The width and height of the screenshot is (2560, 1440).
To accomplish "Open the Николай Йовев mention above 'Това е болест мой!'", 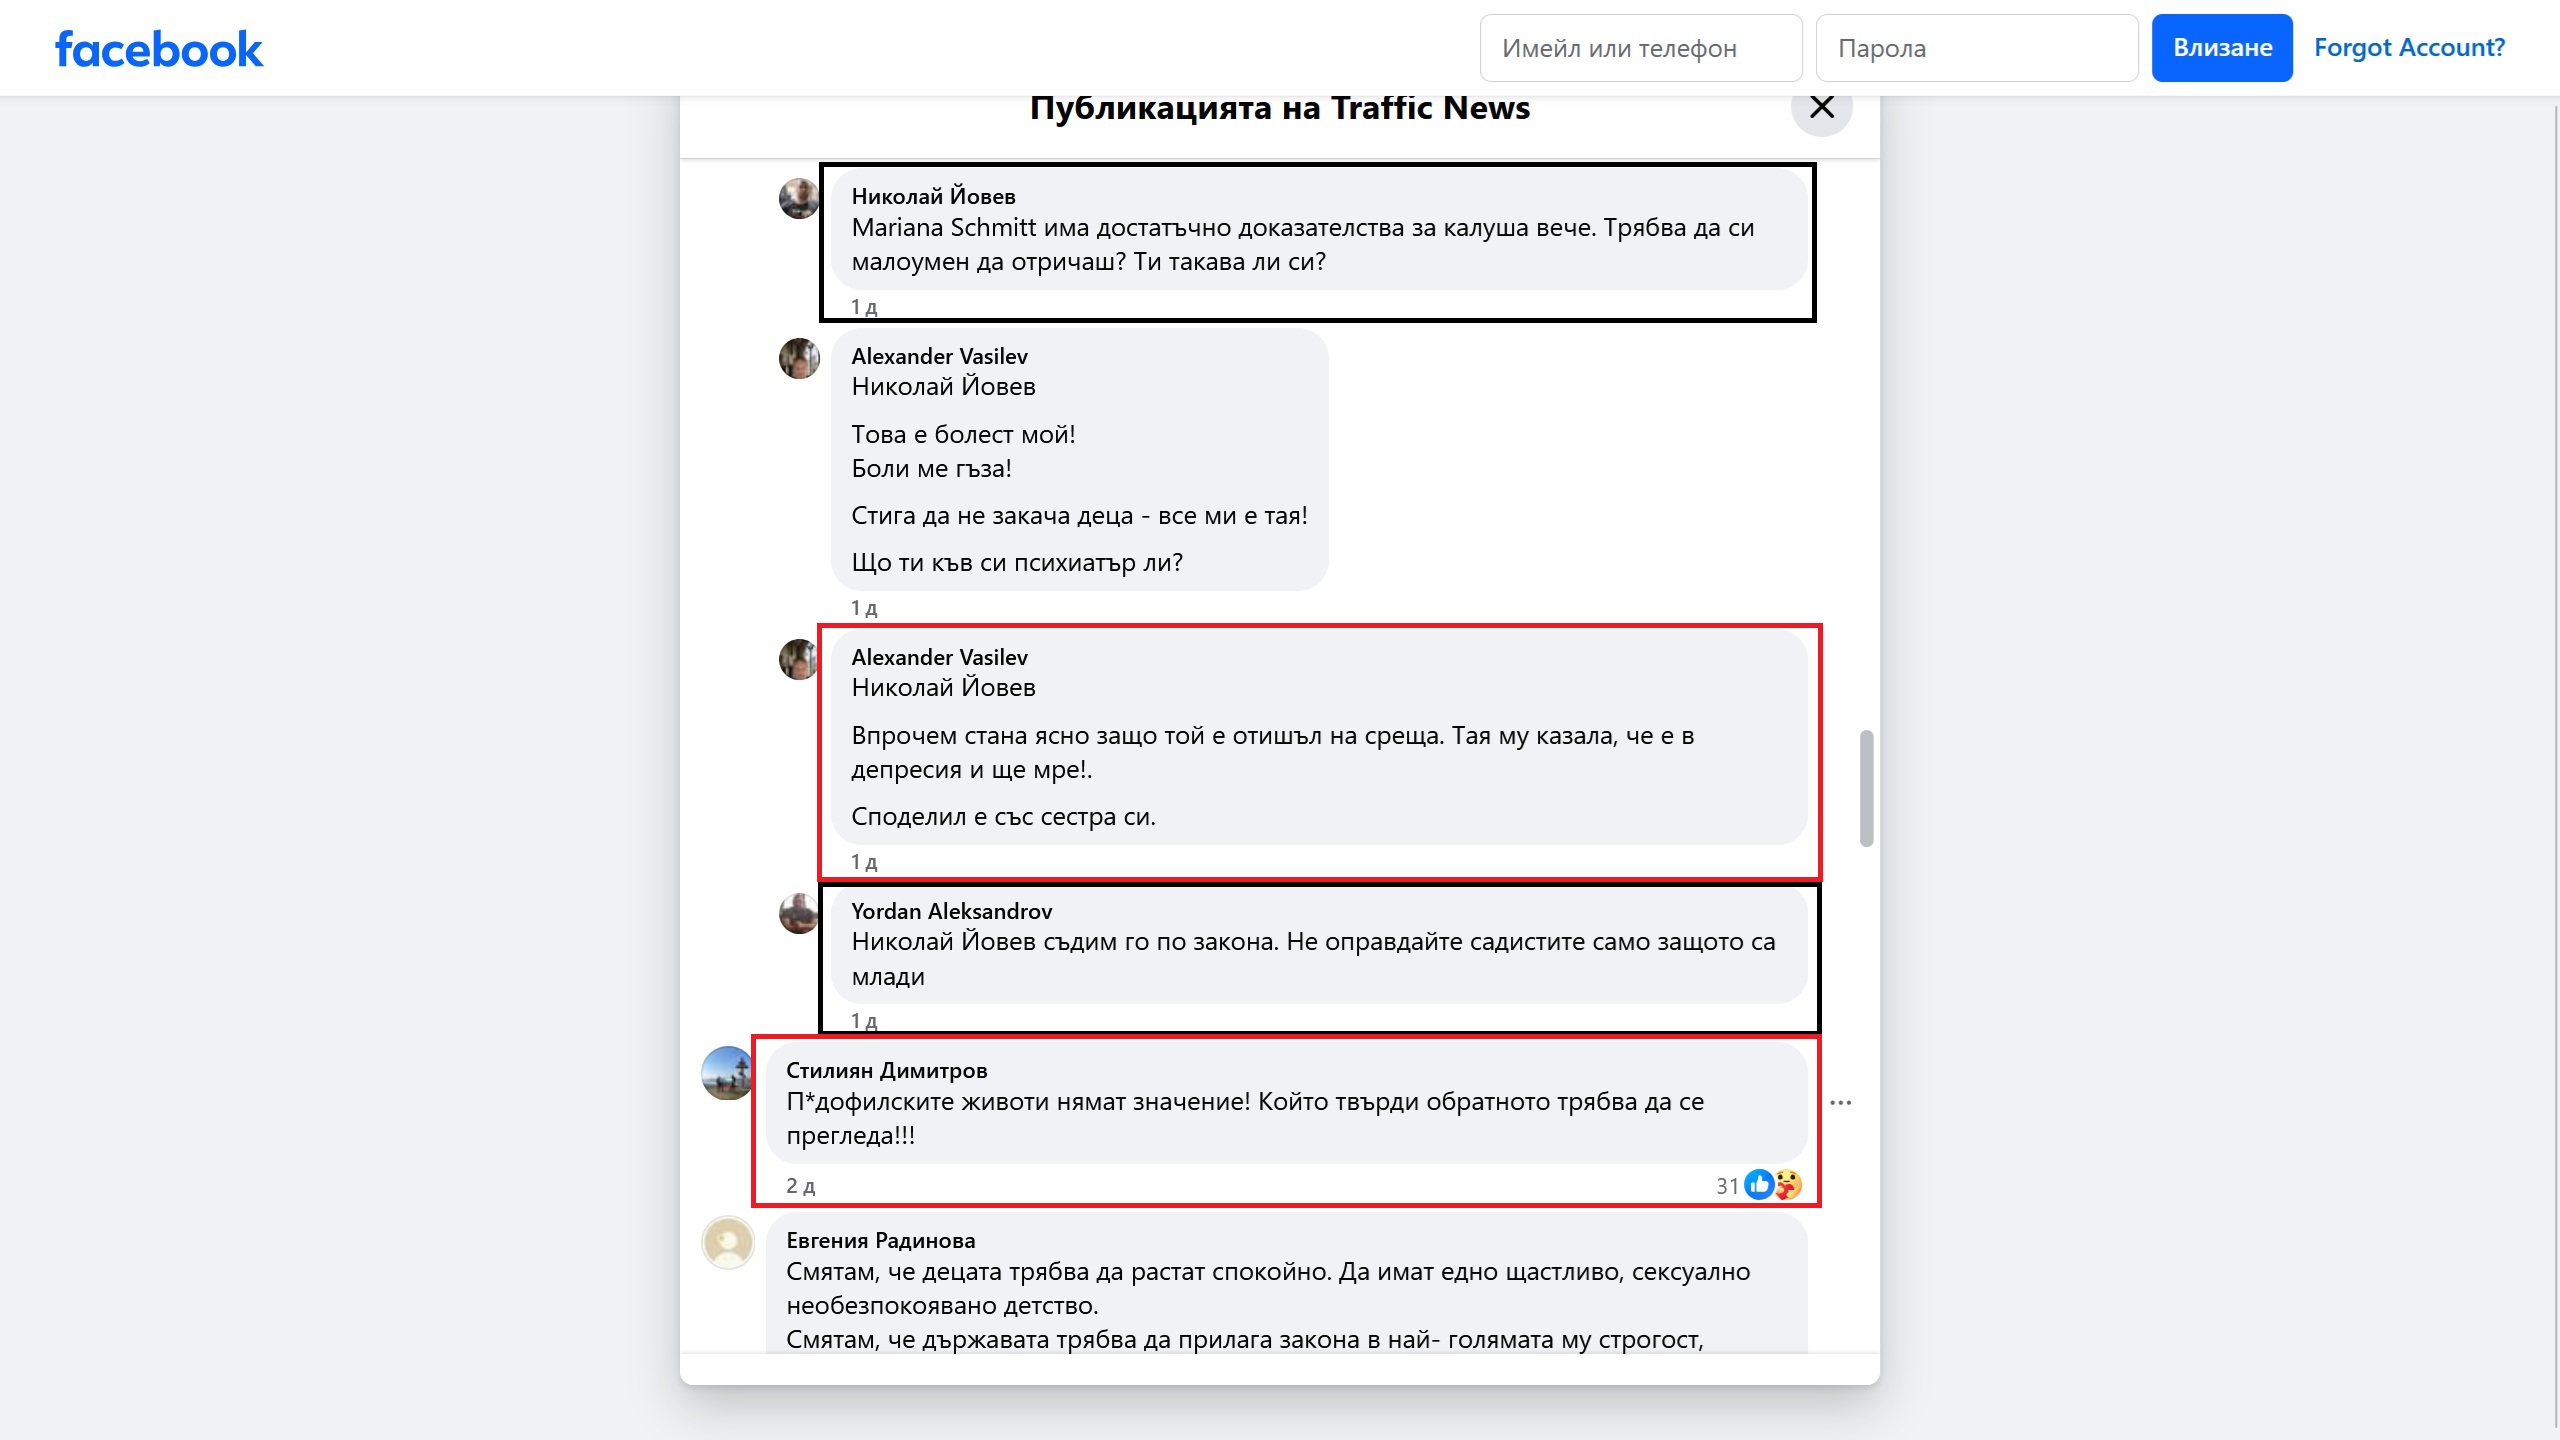I will (943, 387).
